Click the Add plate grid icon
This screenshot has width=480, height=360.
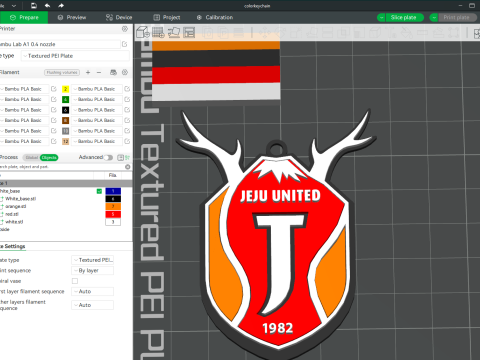click(158, 32)
